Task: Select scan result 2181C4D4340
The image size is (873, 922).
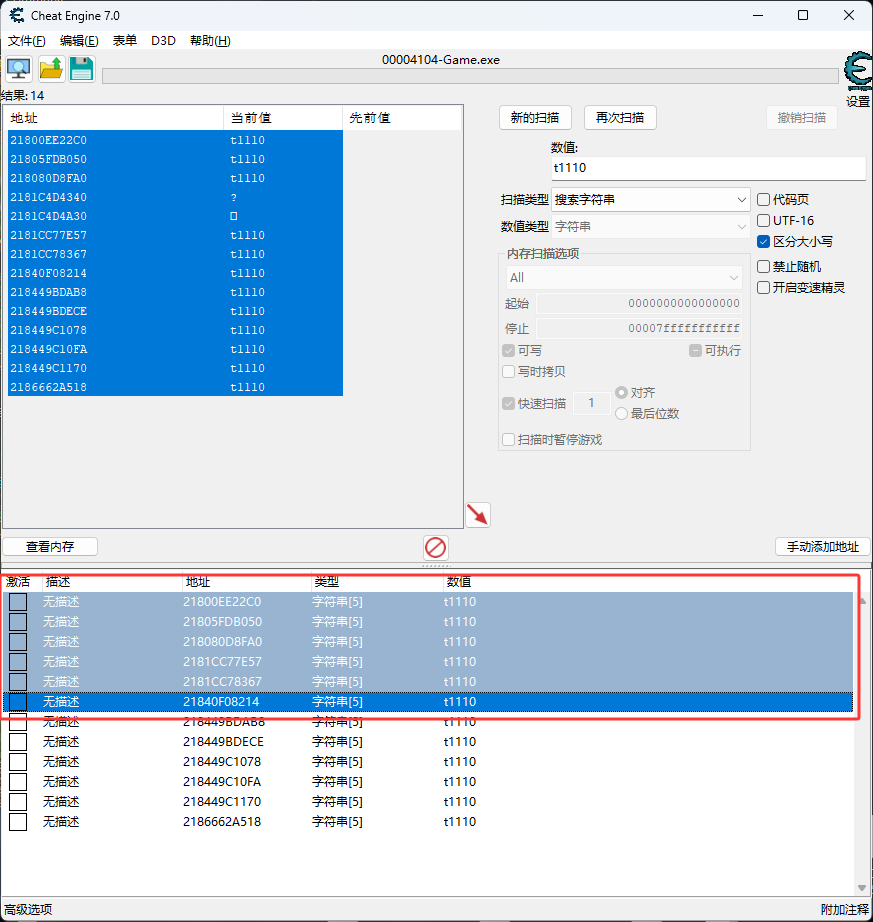Action: [x=175, y=197]
